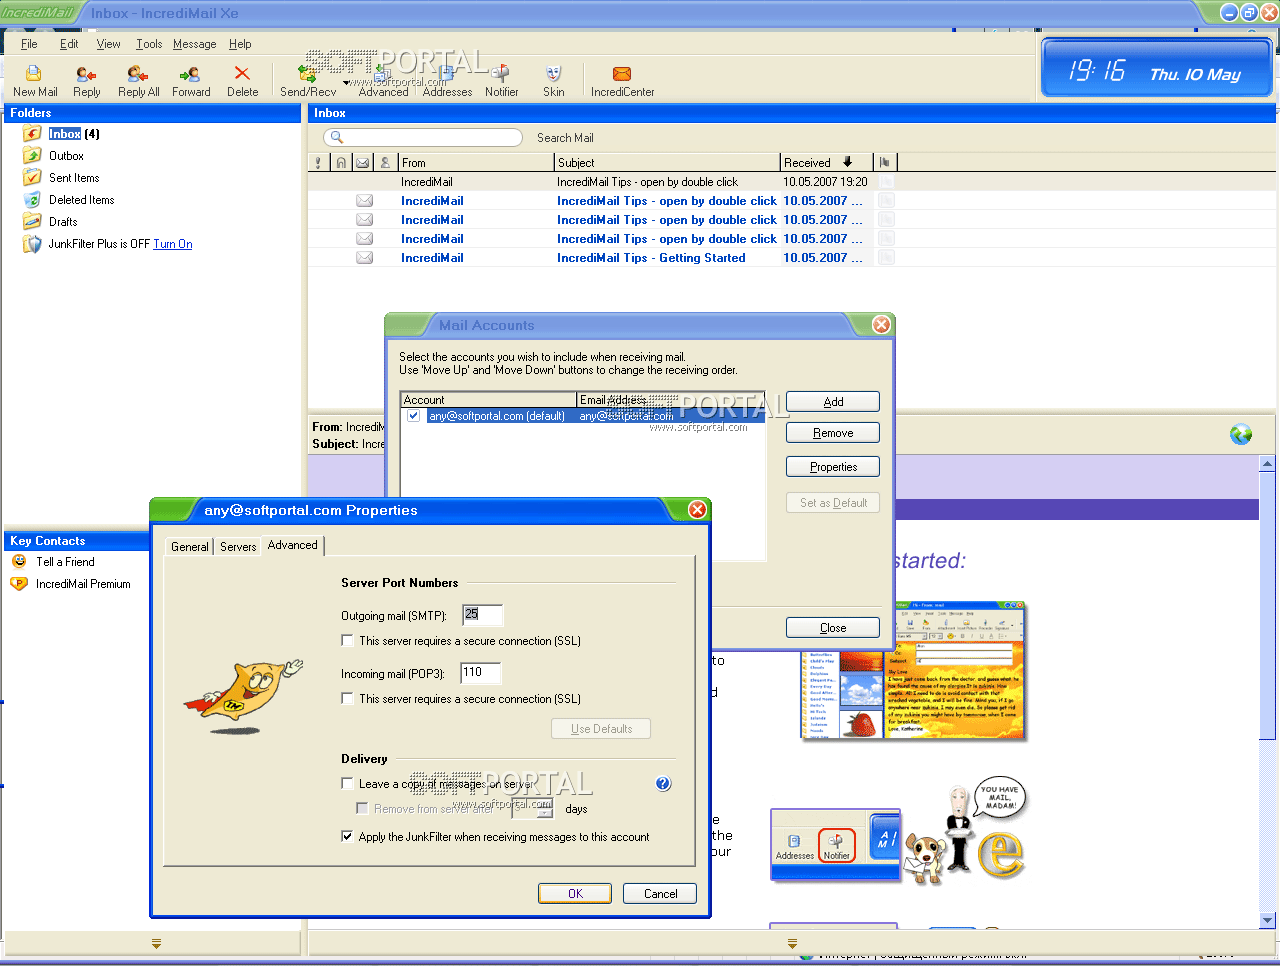This screenshot has width=1280, height=966.
Task: Select the Outbox folder
Action: coord(66,156)
